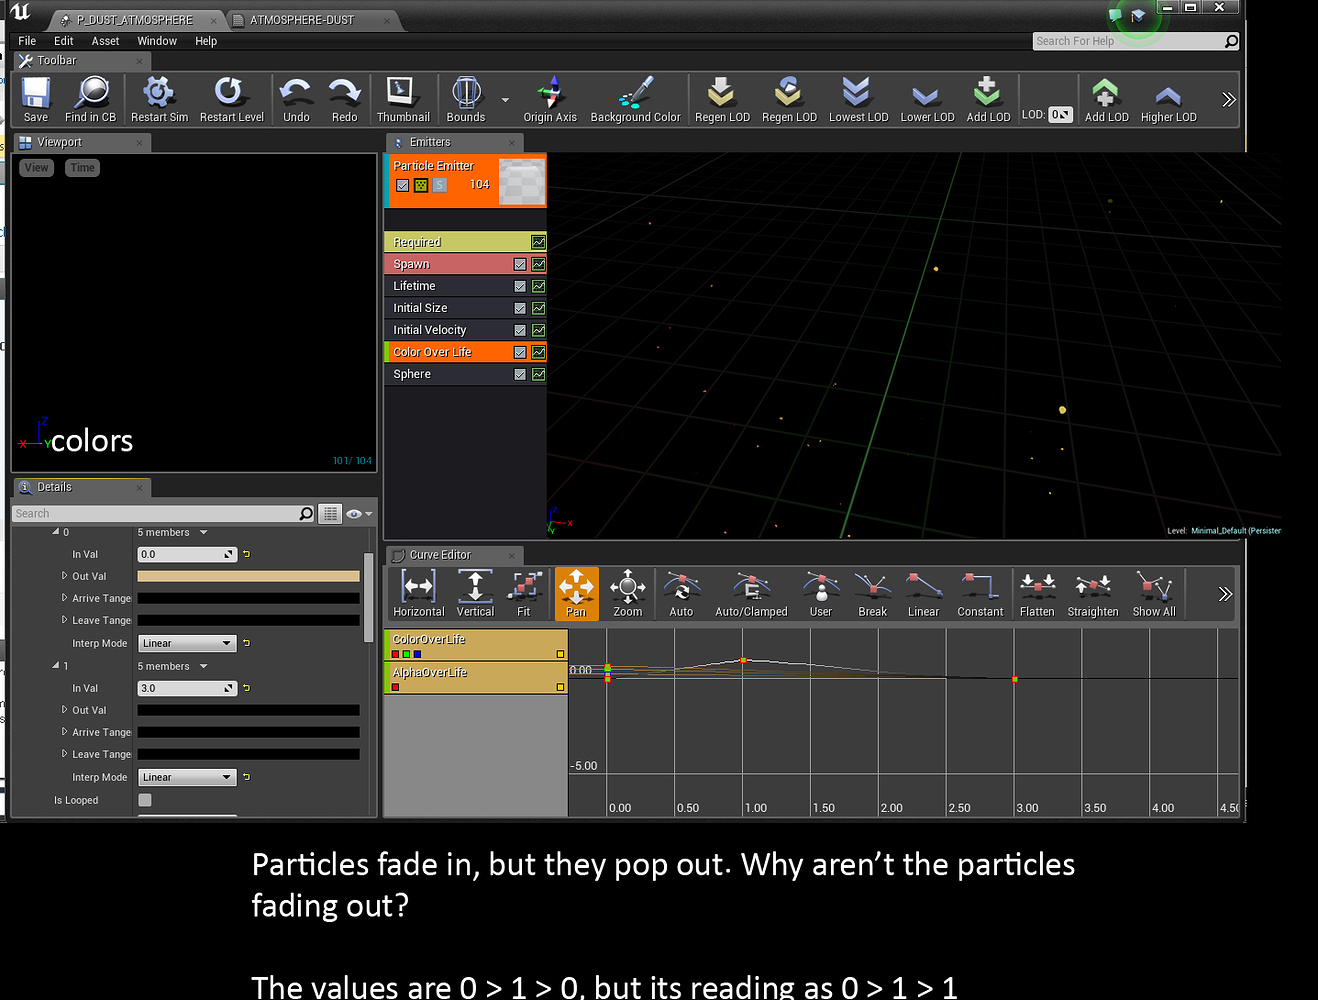Redo the action in toolbar
This screenshot has width=1318, height=1000.
(x=344, y=99)
